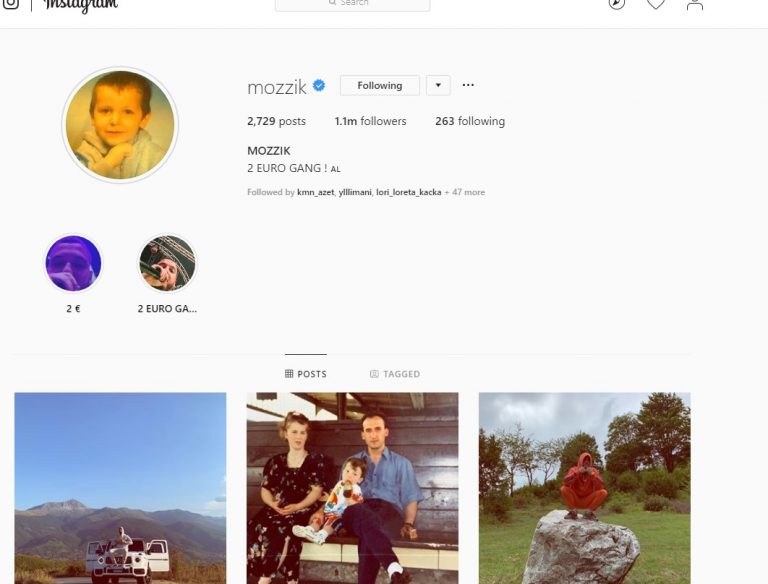
Task: Expand the suggested accounts dropdown arrow
Action: (x=438, y=85)
